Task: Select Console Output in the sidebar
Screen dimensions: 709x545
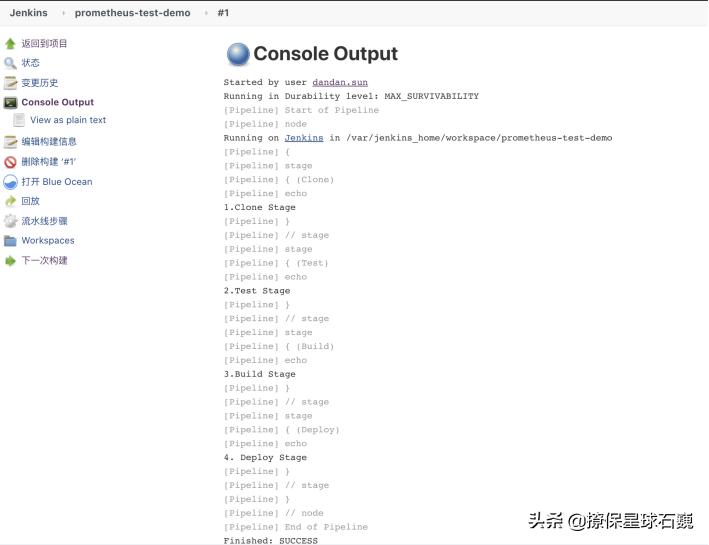Action: (x=57, y=102)
